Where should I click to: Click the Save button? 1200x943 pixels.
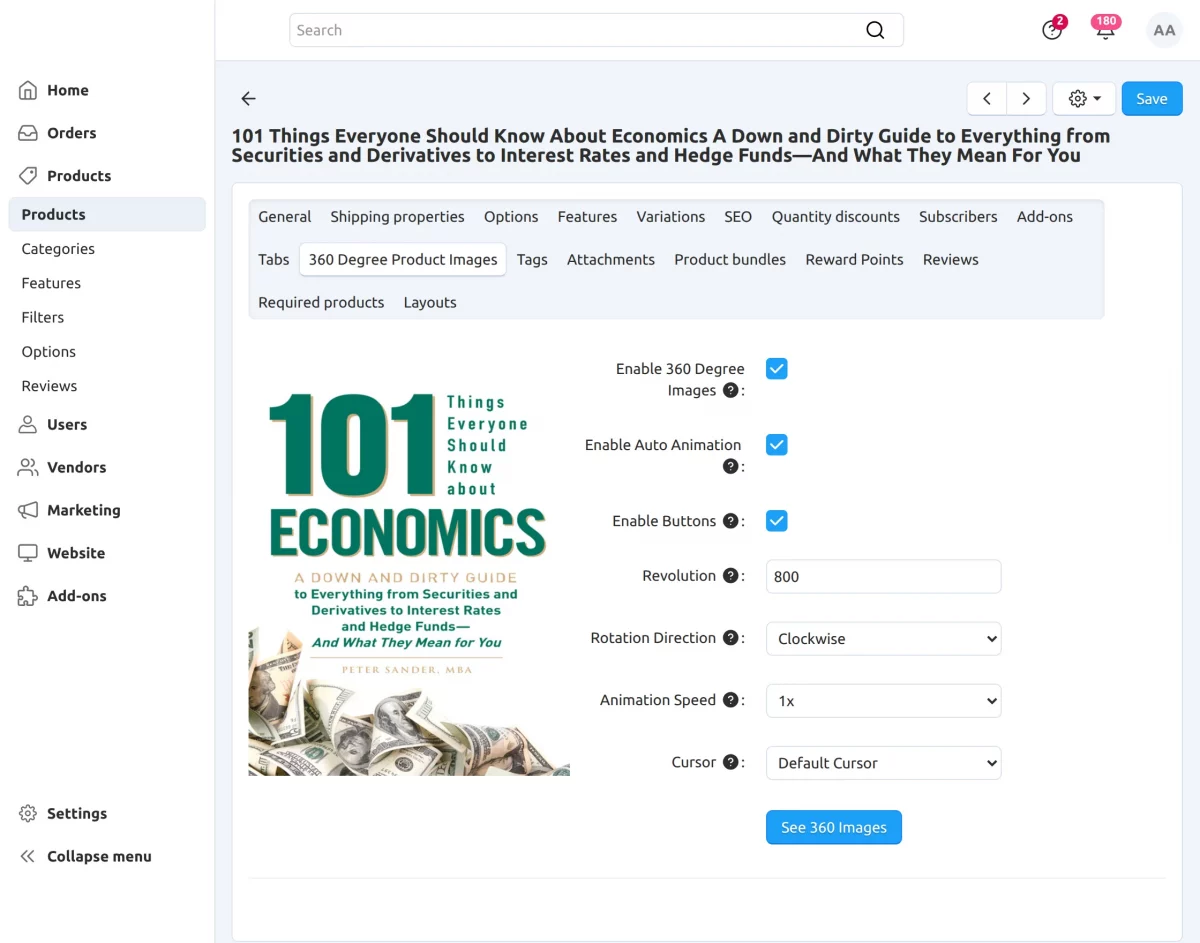(1152, 99)
